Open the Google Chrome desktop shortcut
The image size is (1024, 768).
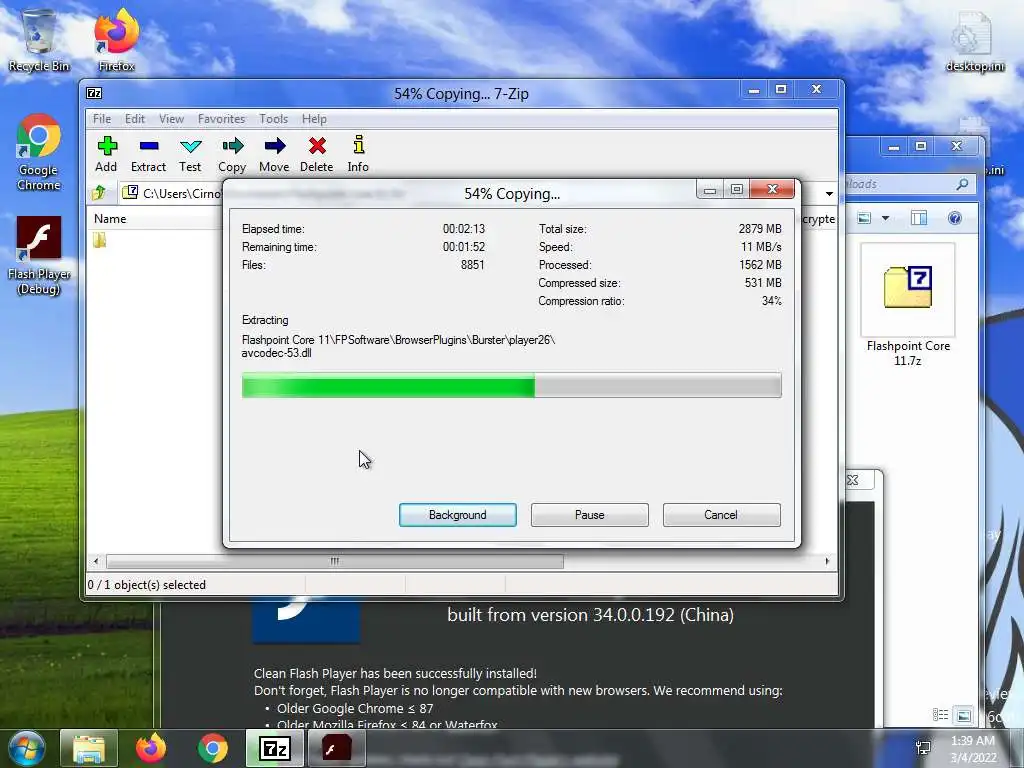pyautogui.click(x=39, y=153)
